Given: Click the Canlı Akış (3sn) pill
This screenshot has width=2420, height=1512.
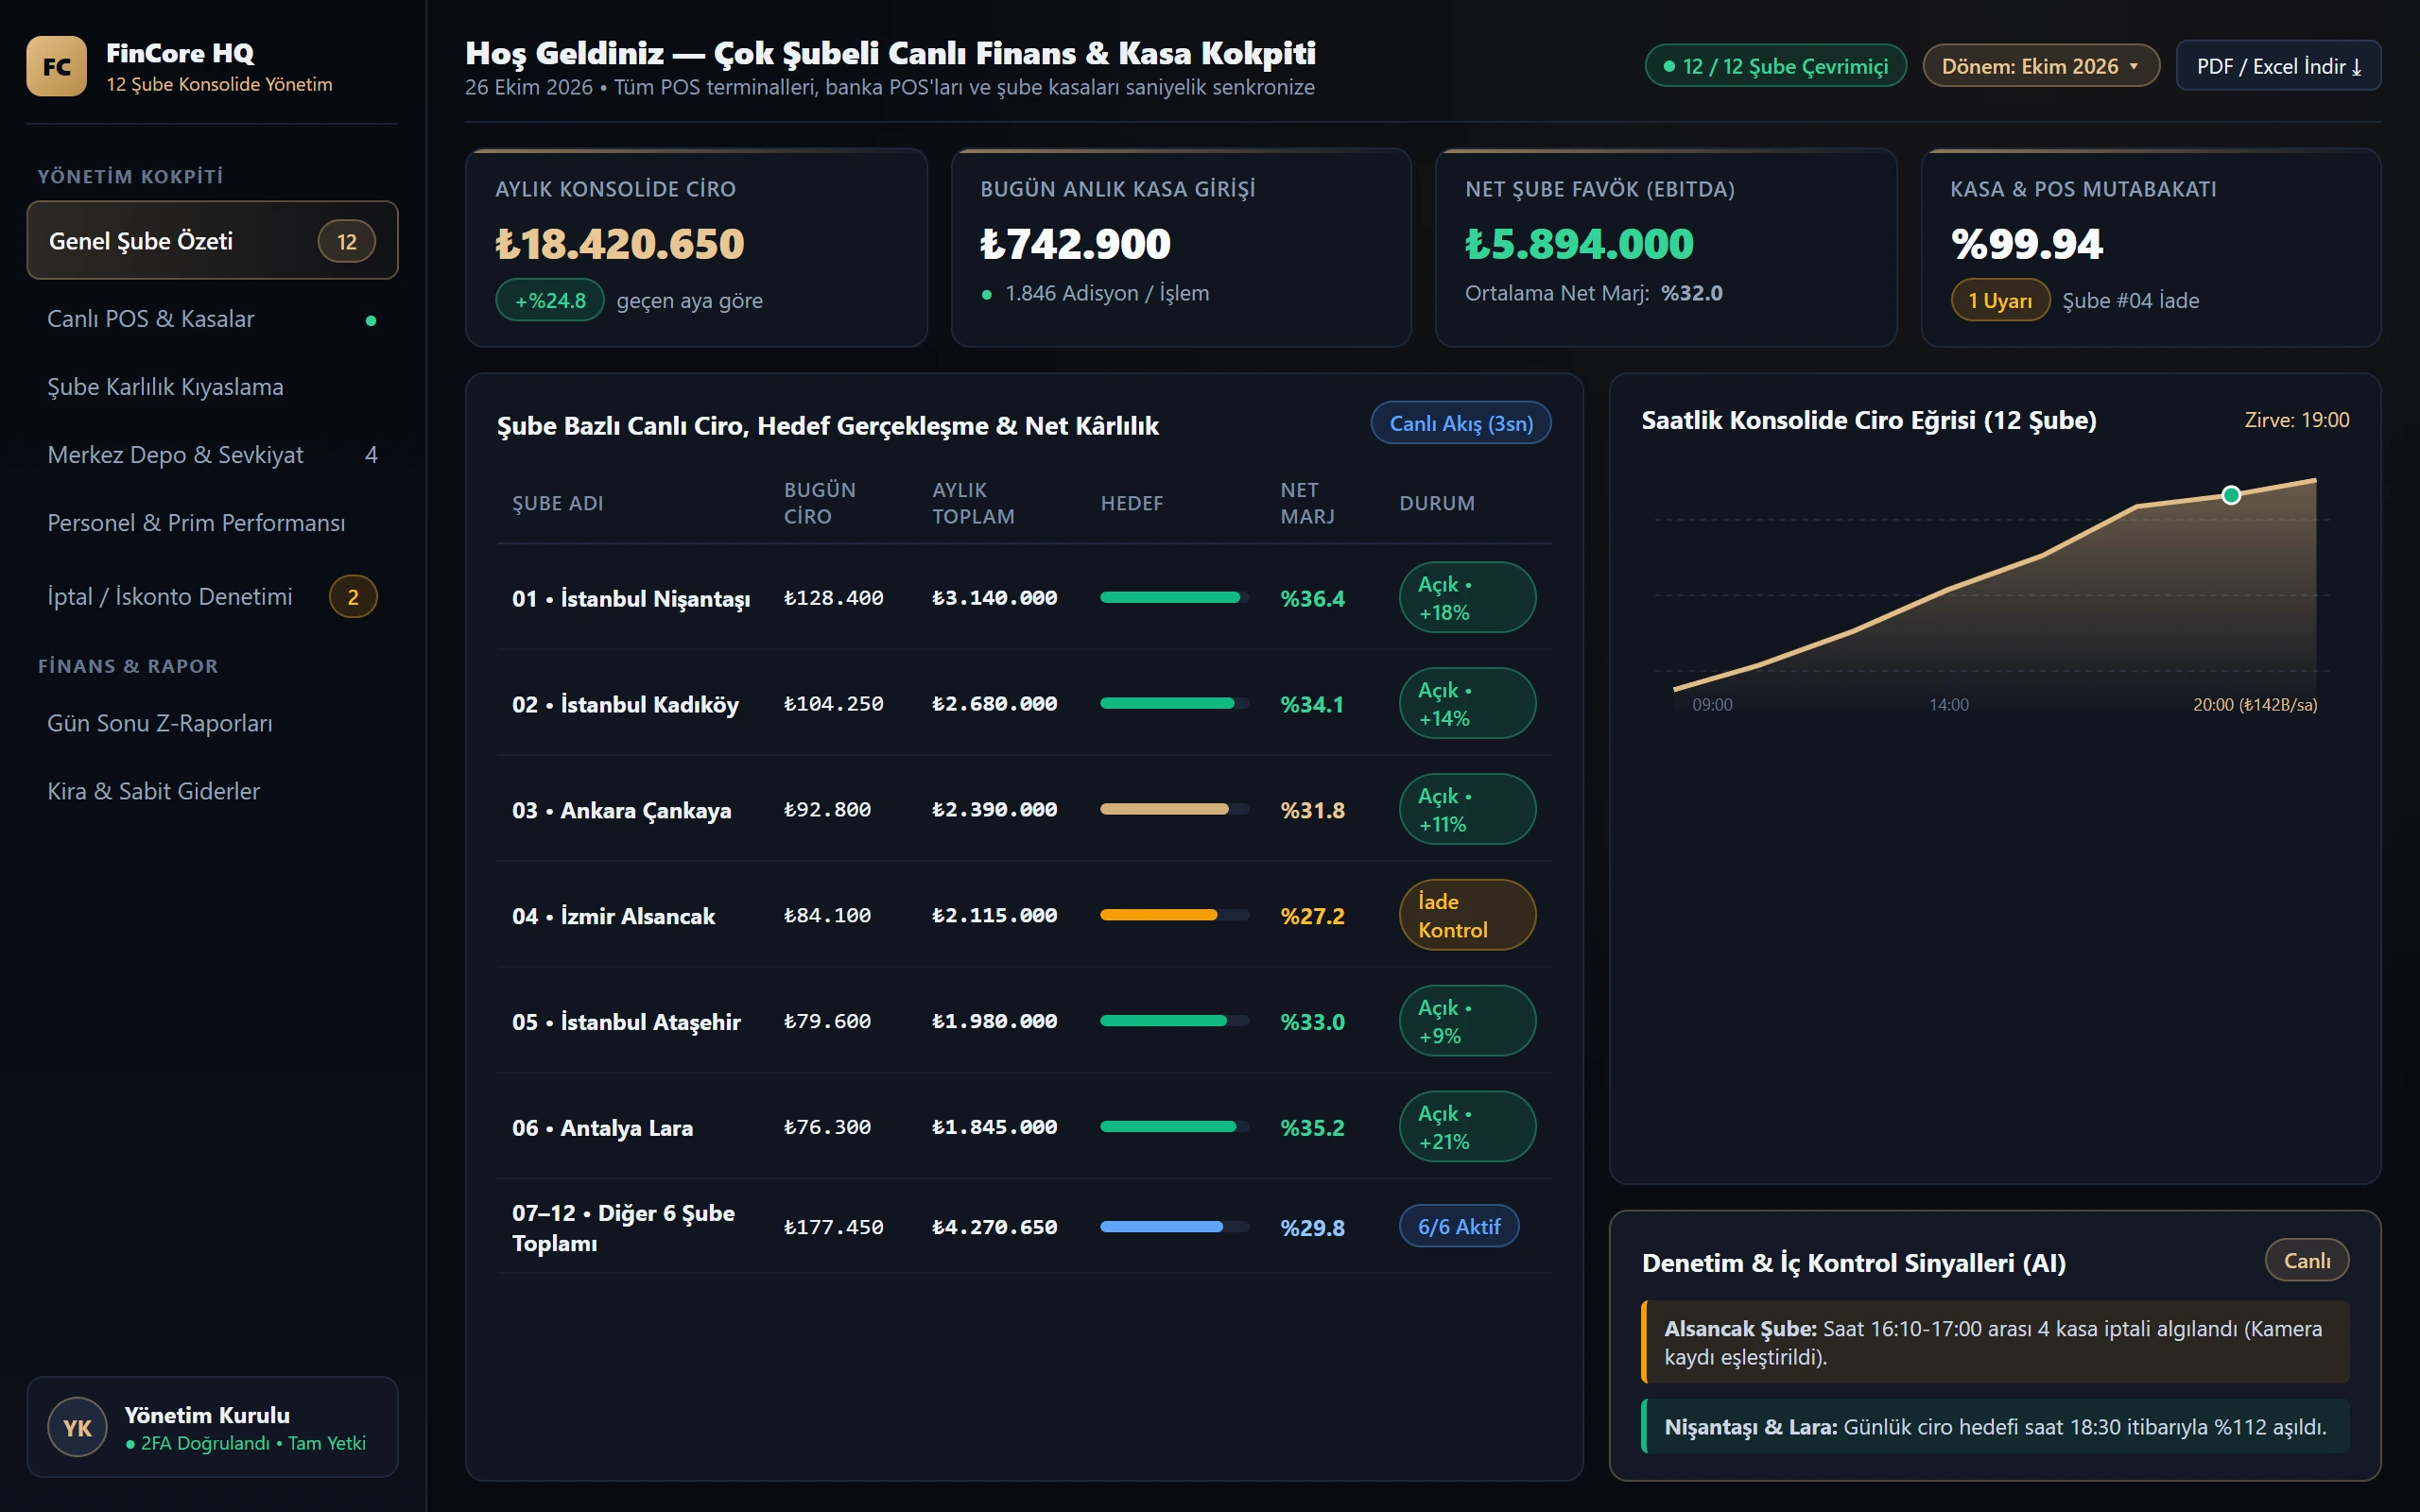Looking at the screenshot, I should click(1461, 423).
